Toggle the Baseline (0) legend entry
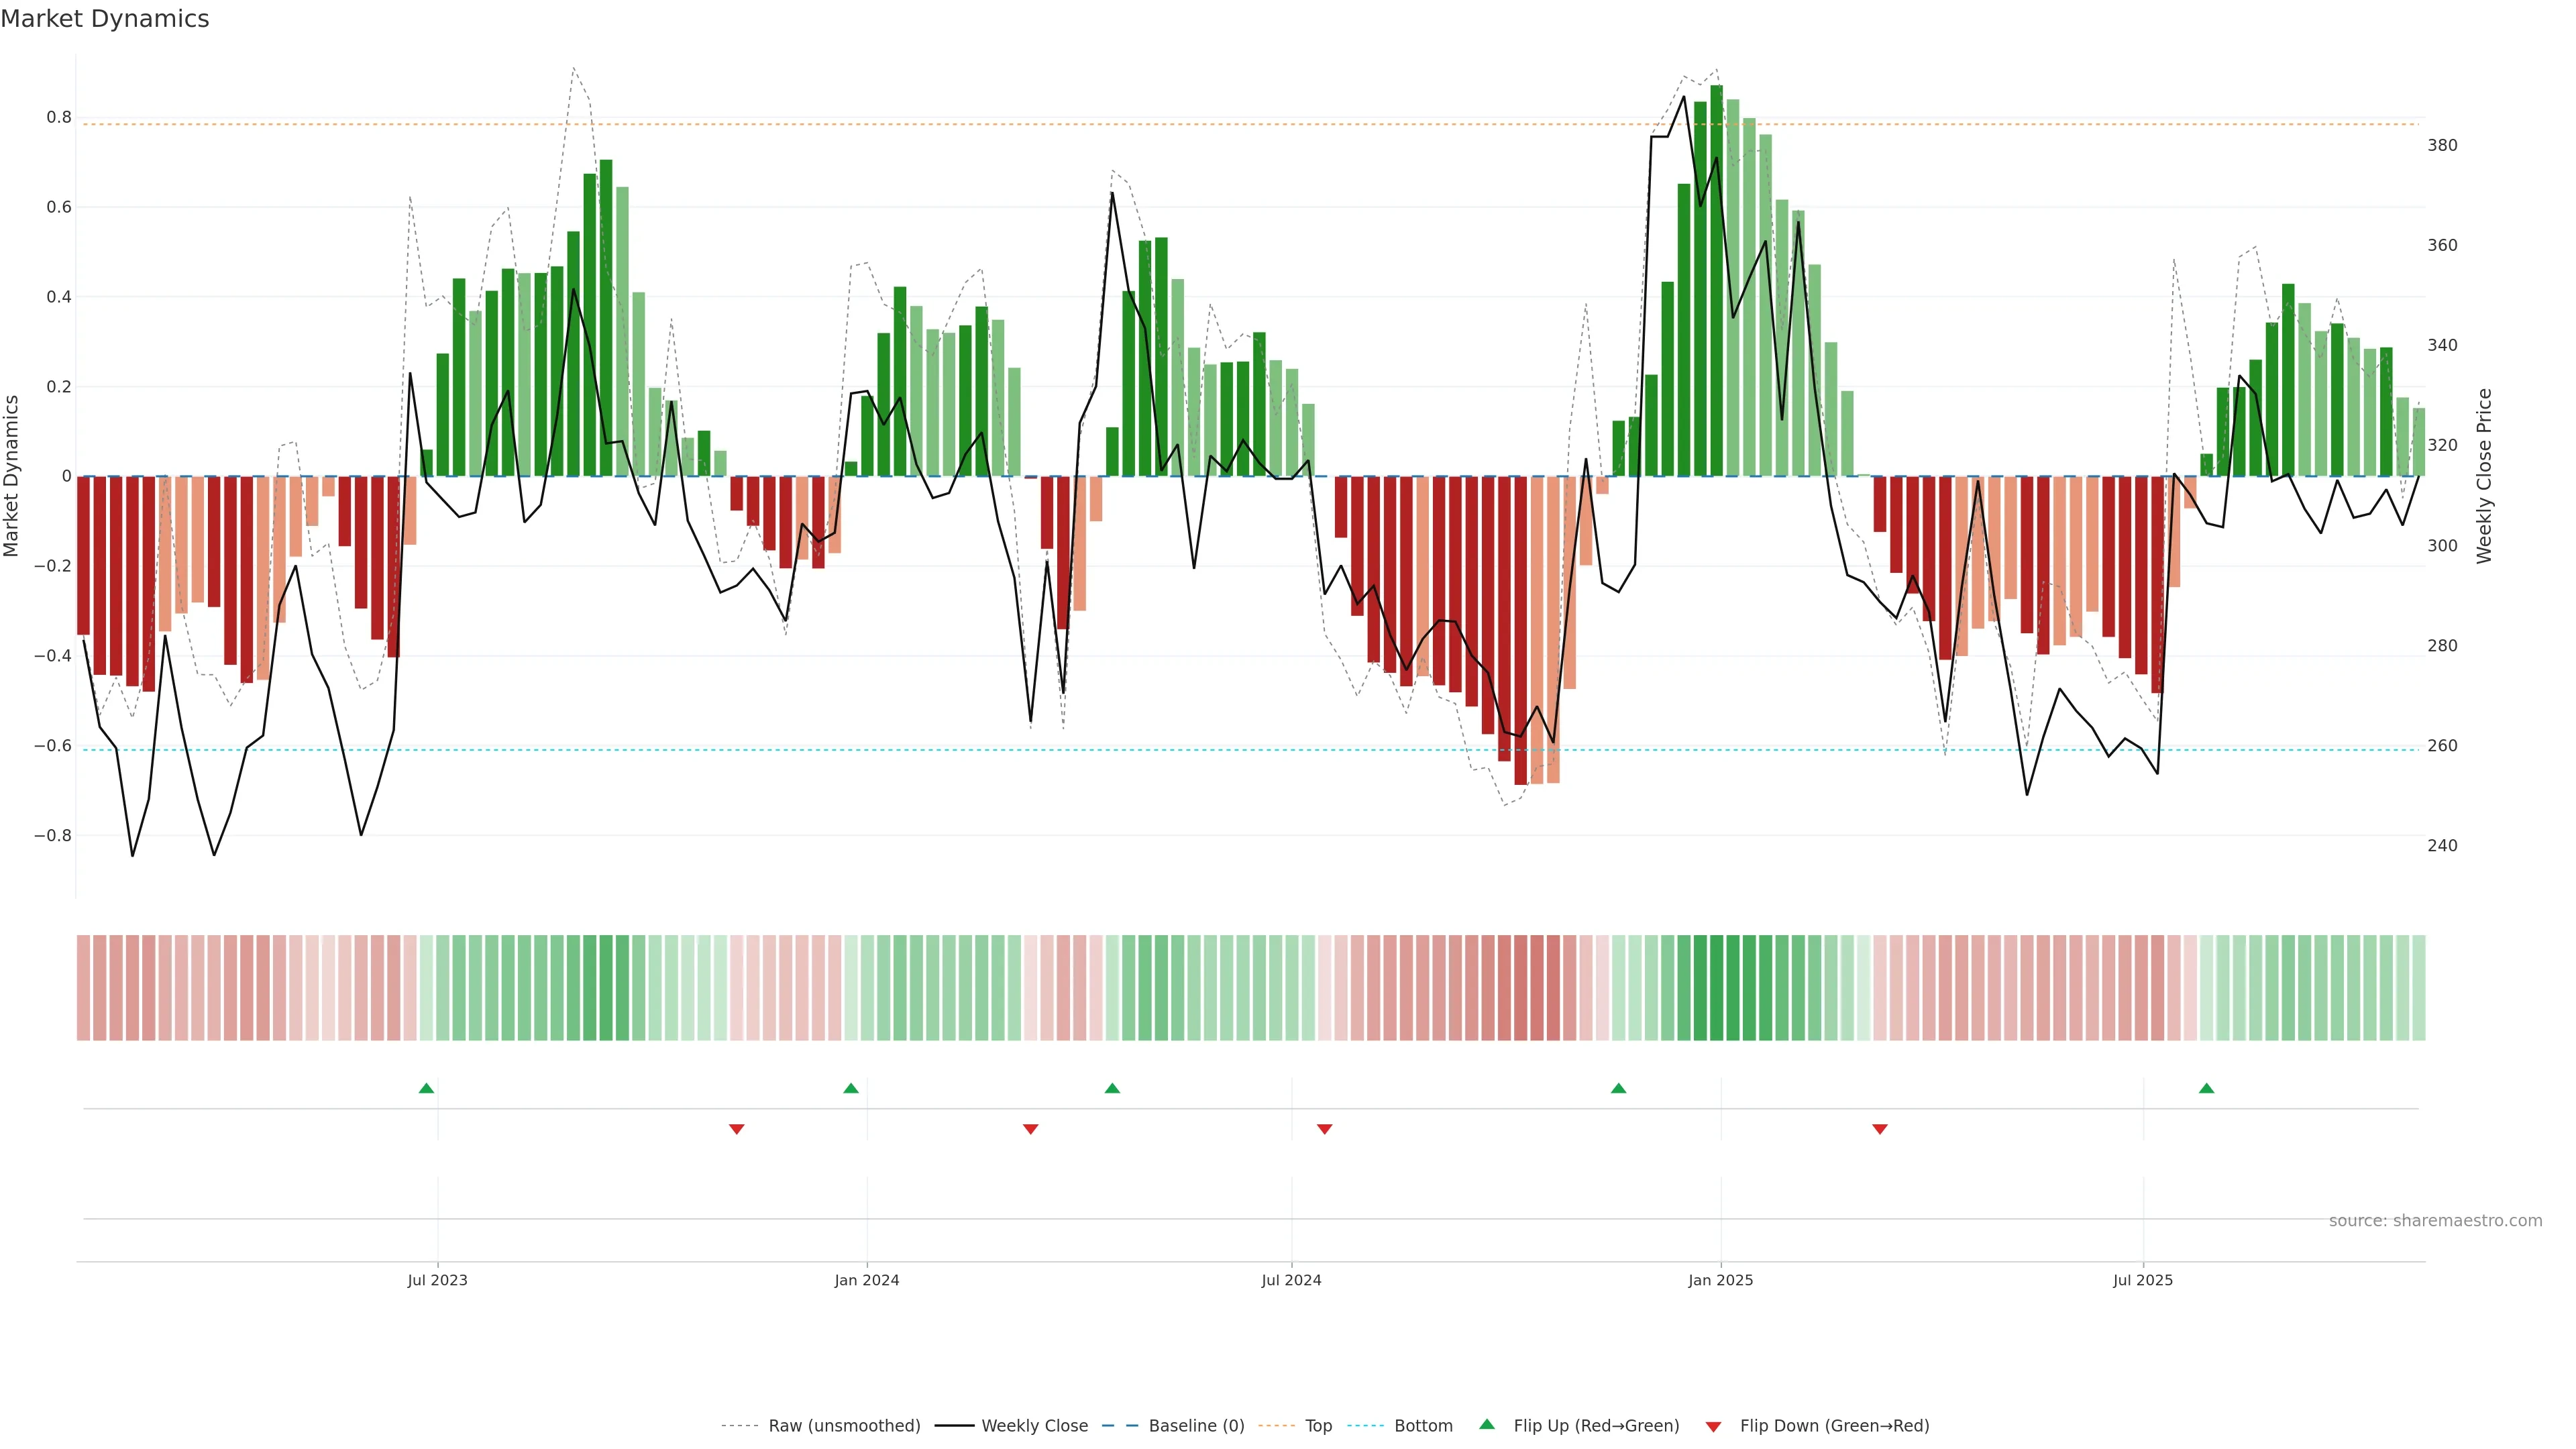Image resolution: width=2576 pixels, height=1449 pixels. tap(1196, 1426)
